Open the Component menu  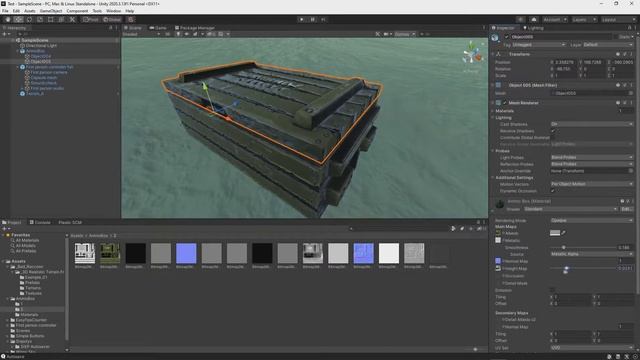(x=77, y=11)
